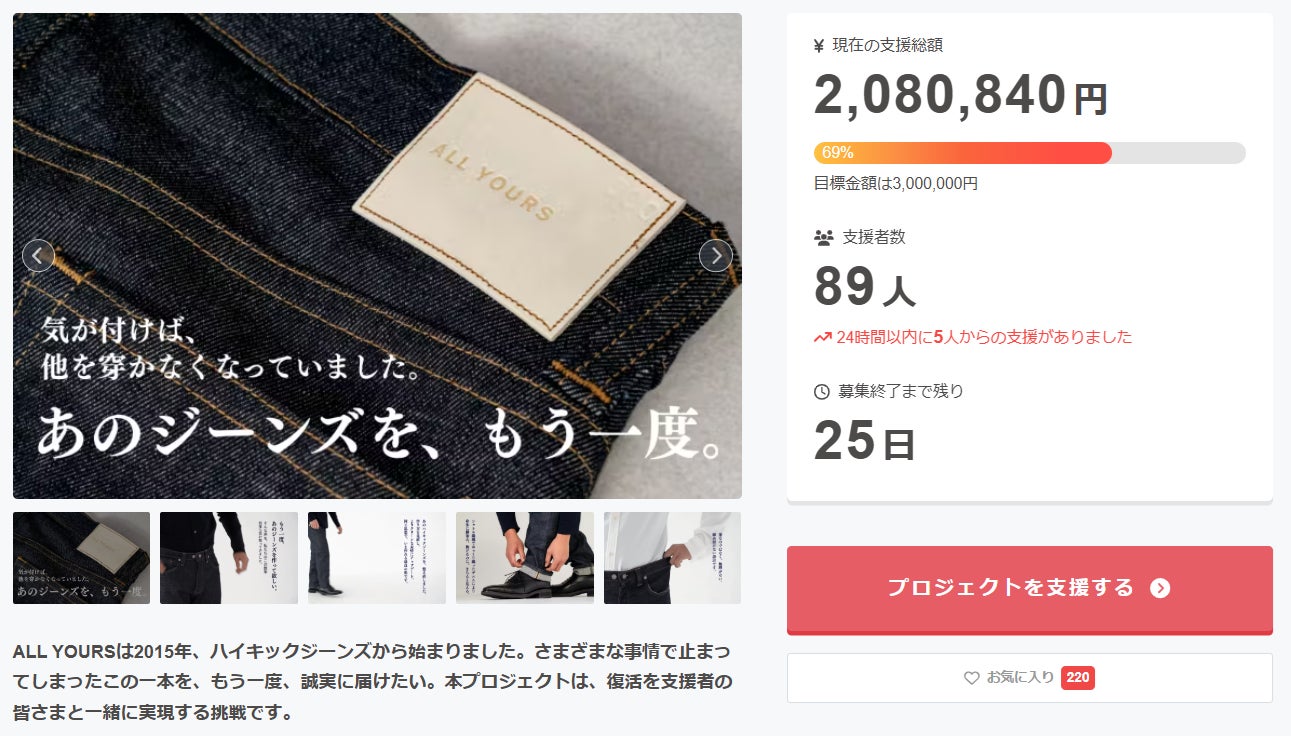The width and height of the screenshot is (1291, 736).
Task: Click the yen icon by 現在の支援総額
Action: (819, 45)
